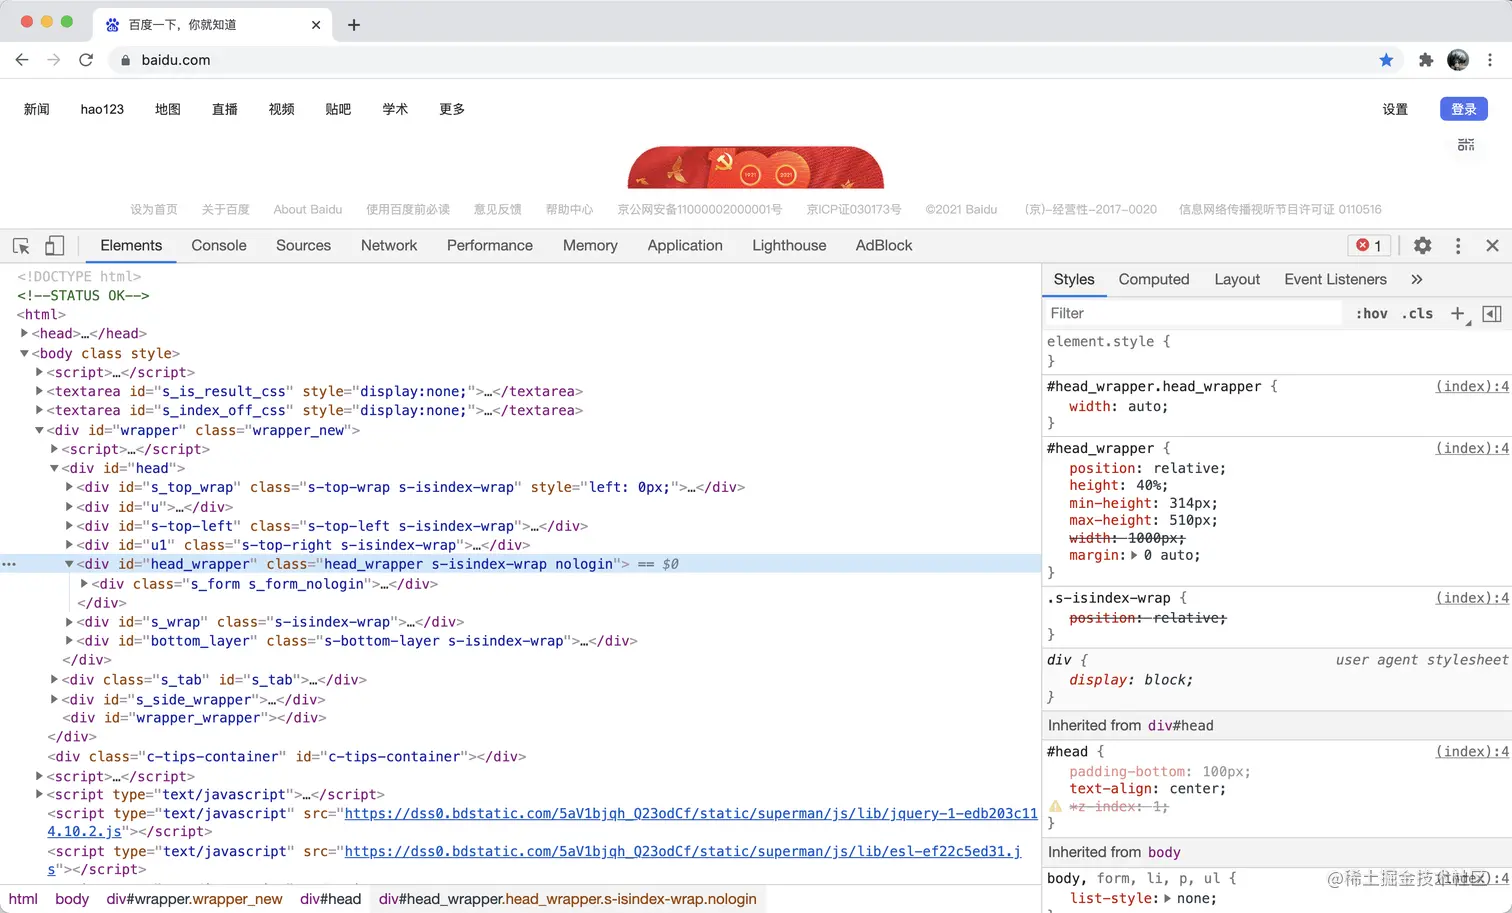The height and width of the screenshot is (913, 1512).
Task: Collapse the div#wrapper node
Action: pos(39,430)
